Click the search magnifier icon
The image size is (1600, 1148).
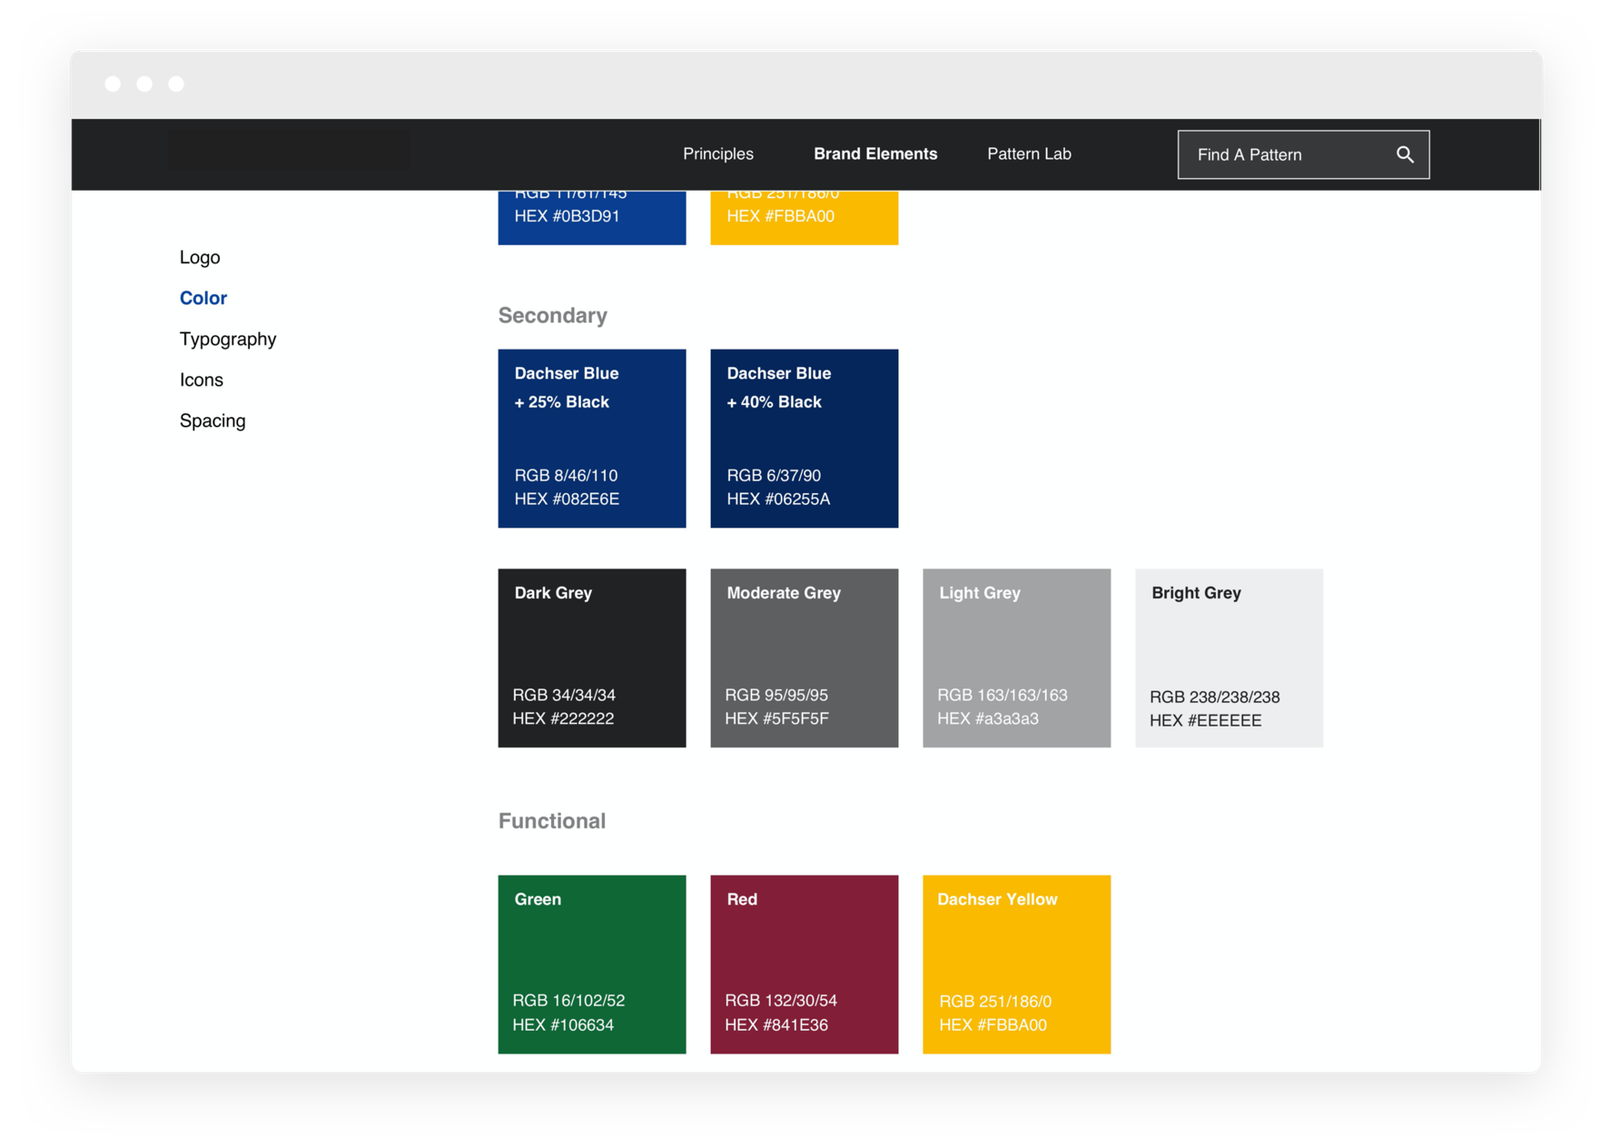(1404, 154)
